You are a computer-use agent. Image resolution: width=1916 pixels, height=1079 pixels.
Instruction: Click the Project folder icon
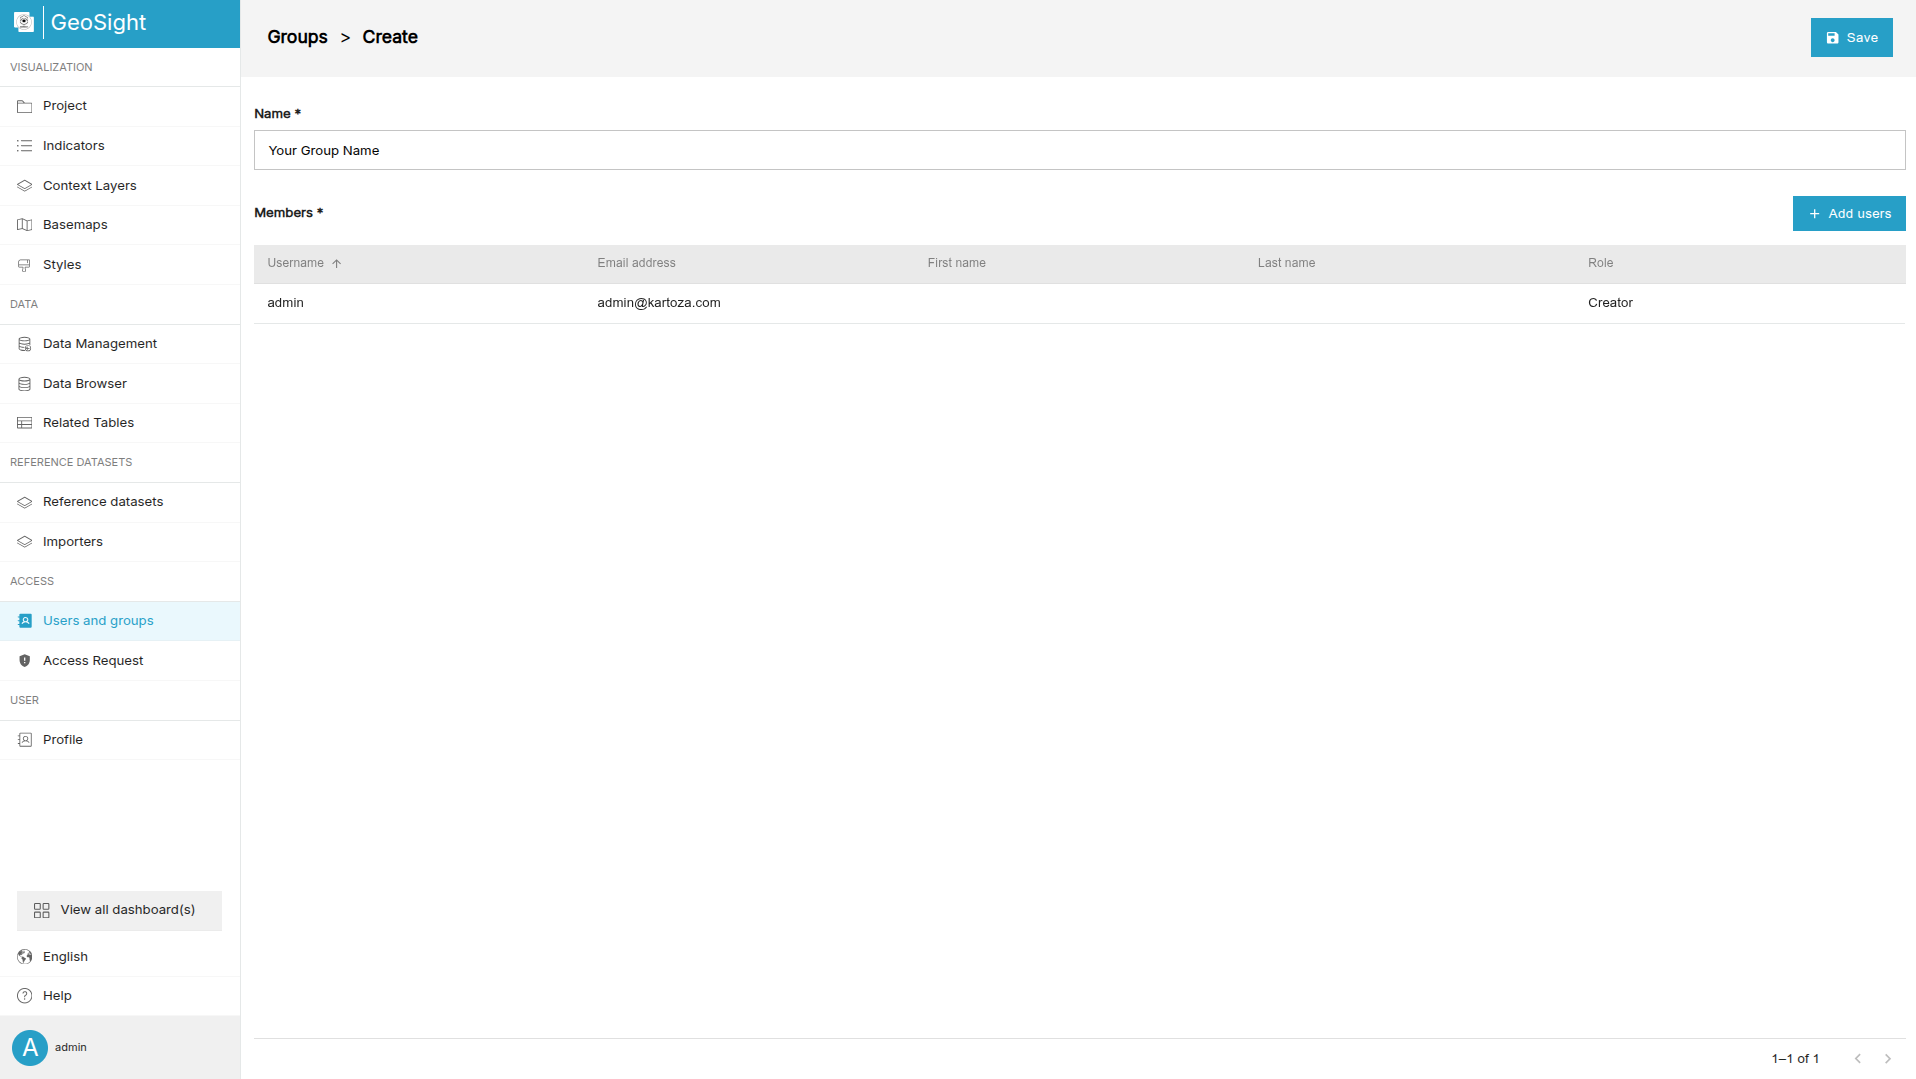(25, 106)
